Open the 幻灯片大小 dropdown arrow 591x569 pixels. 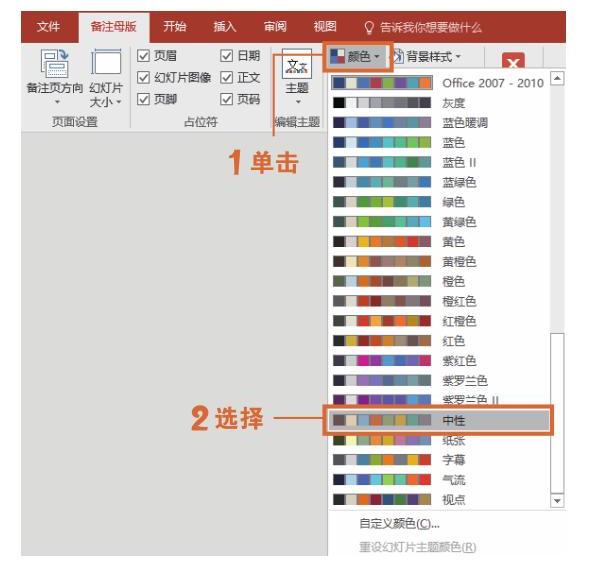[118, 102]
